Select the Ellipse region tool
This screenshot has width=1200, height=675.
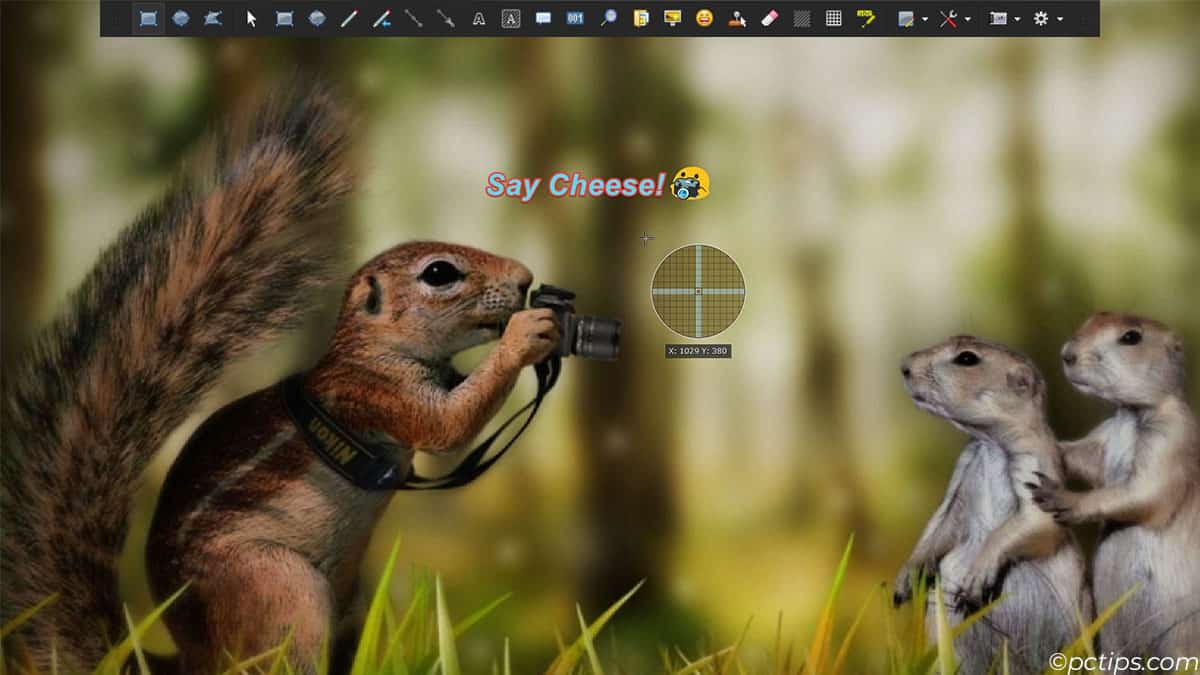[180, 17]
